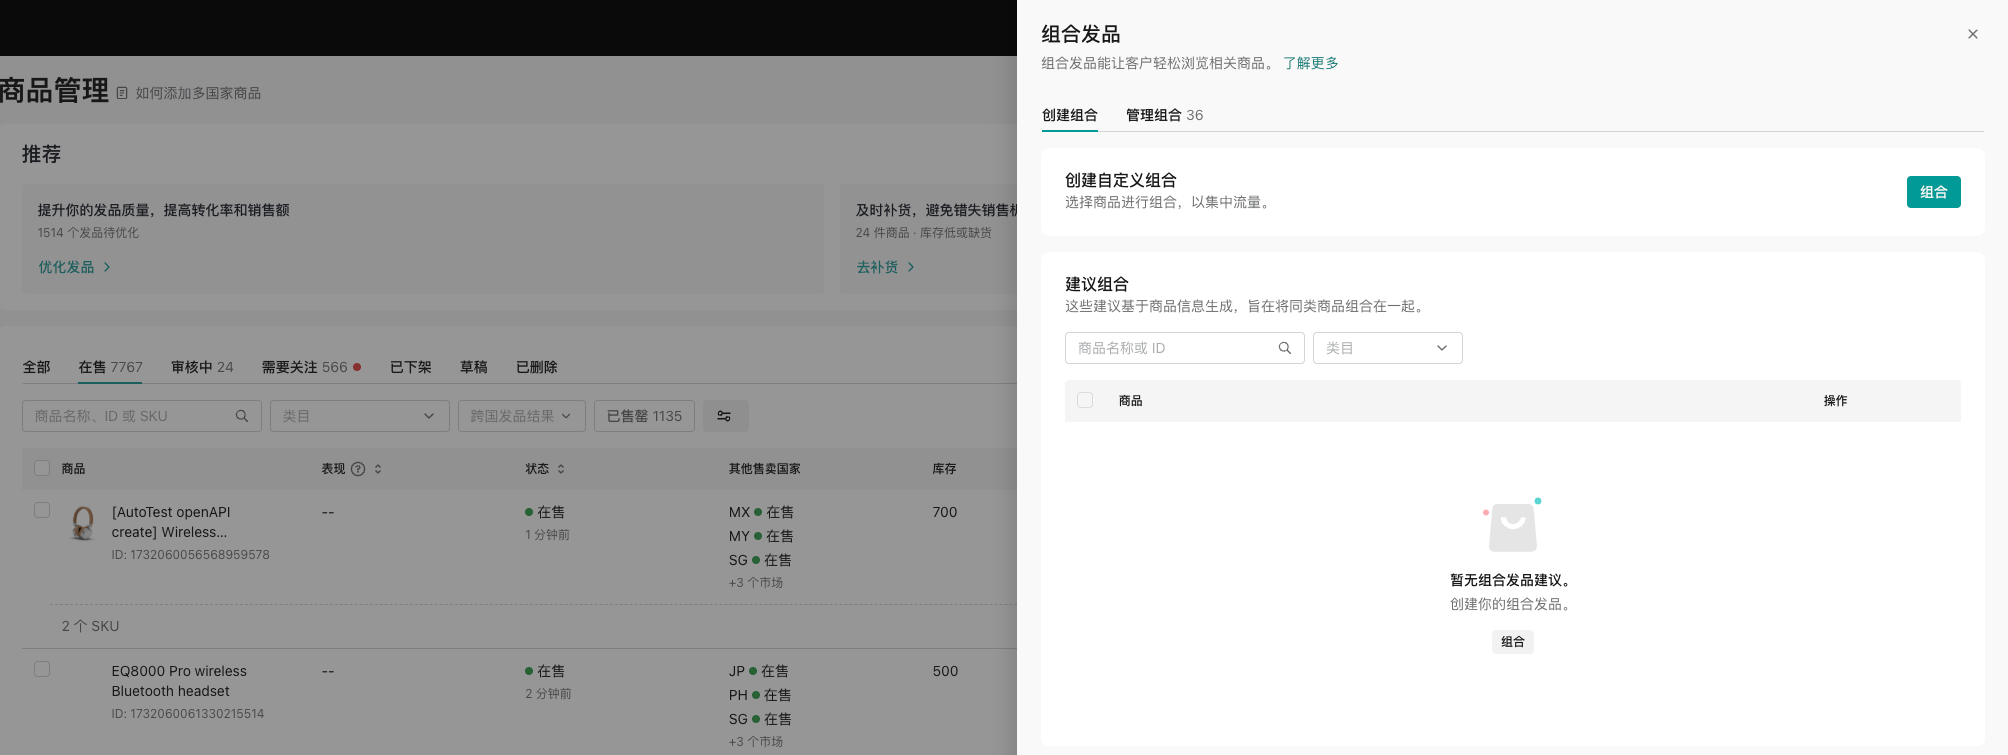Click the filter settings icon beside 已售罄

point(724,416)
